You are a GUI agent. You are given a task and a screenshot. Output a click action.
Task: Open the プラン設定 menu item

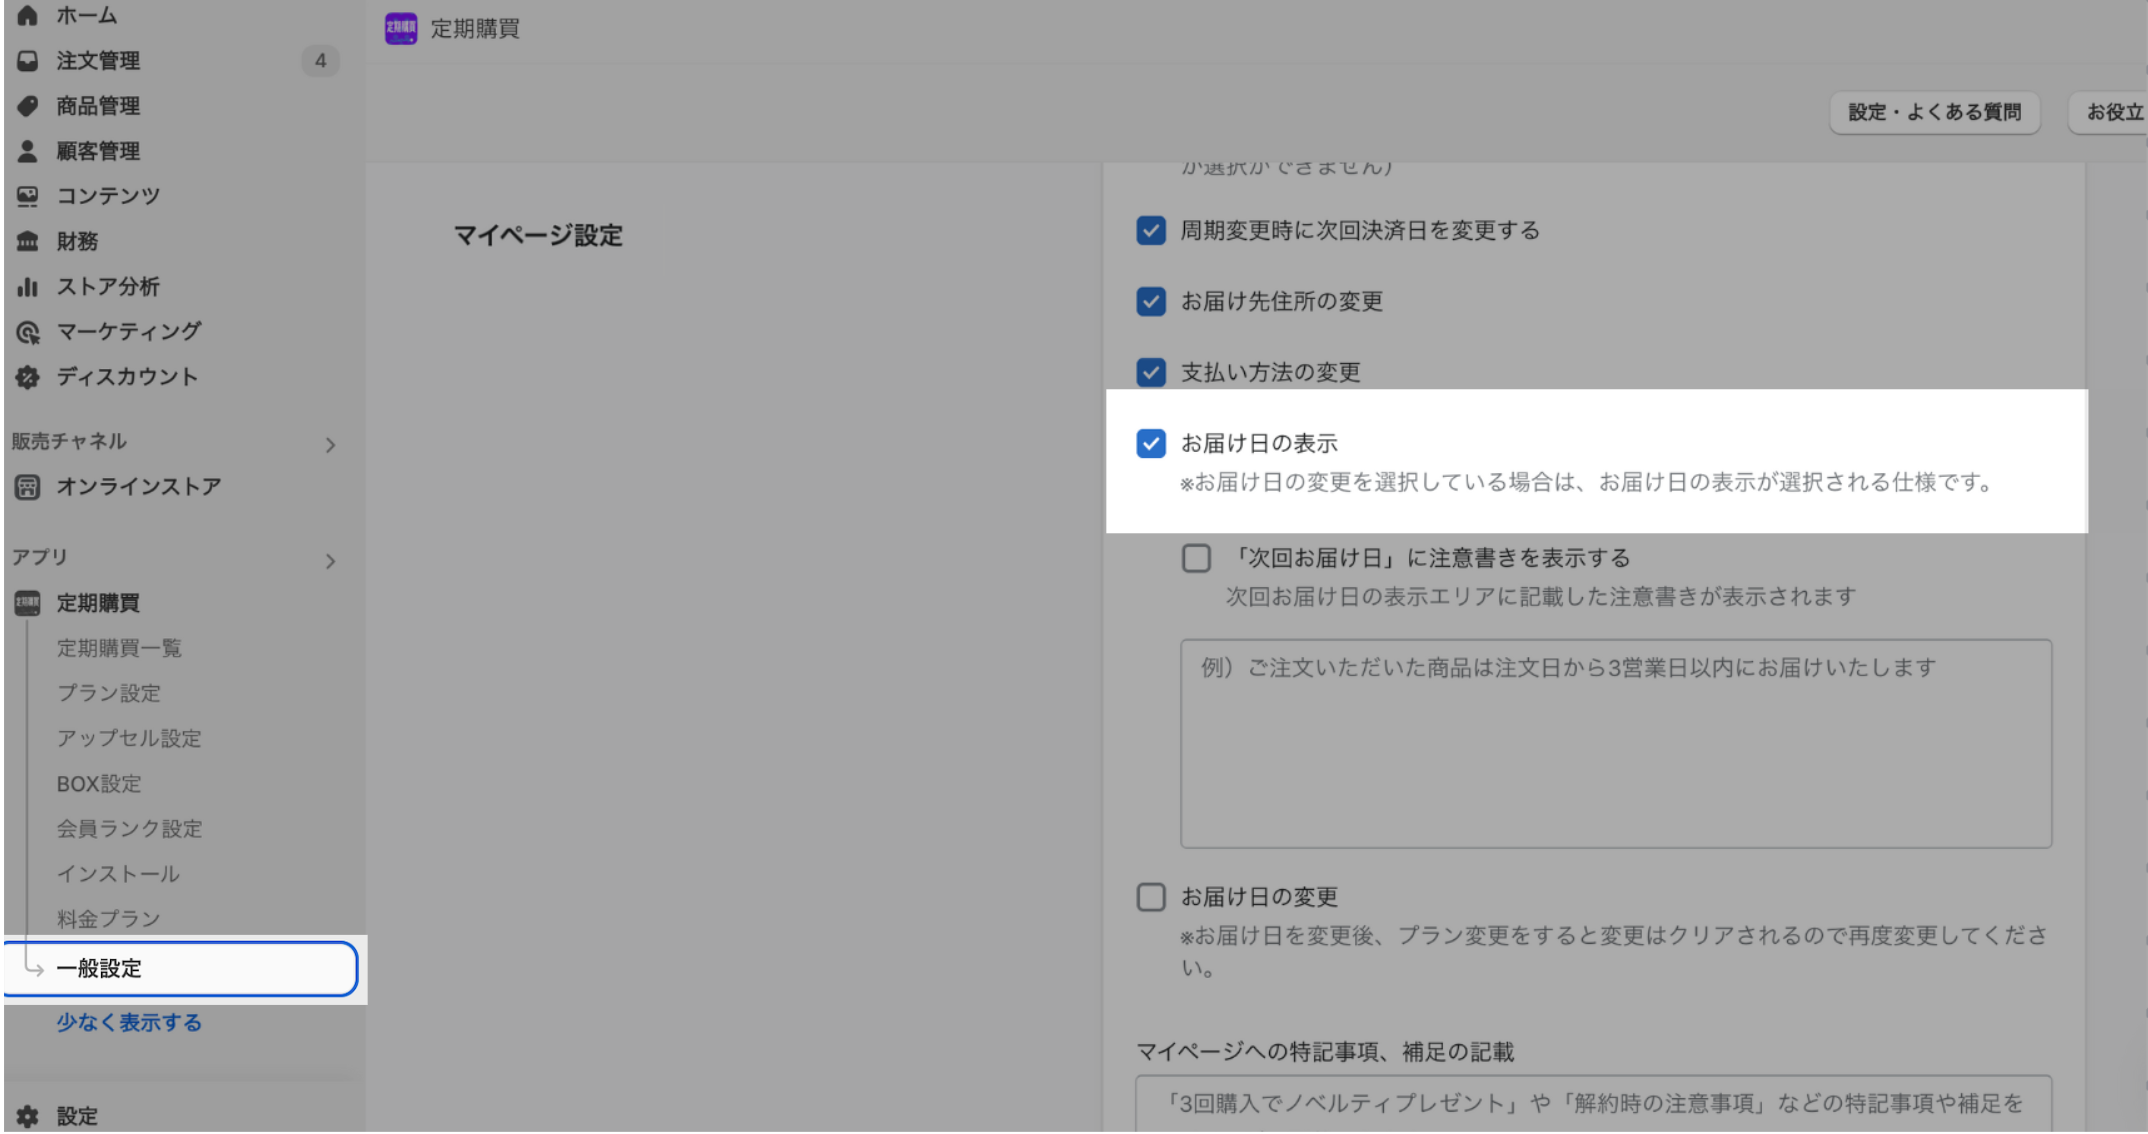[108, 693]
